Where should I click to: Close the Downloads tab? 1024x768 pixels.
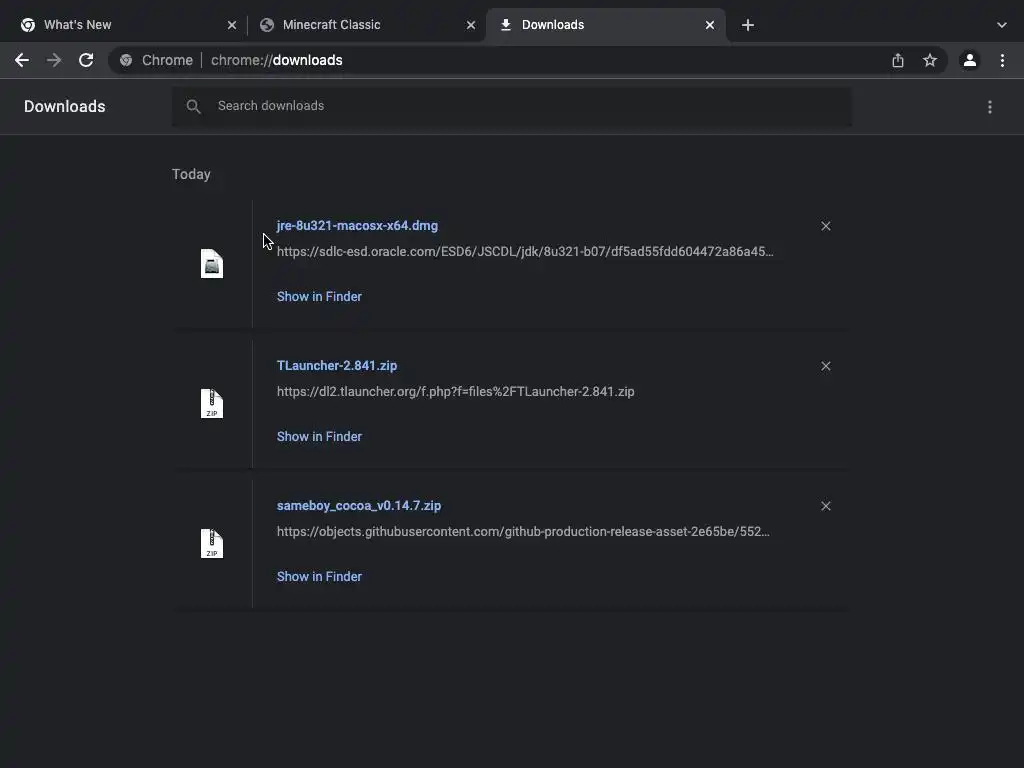click(x=710, y=25)
